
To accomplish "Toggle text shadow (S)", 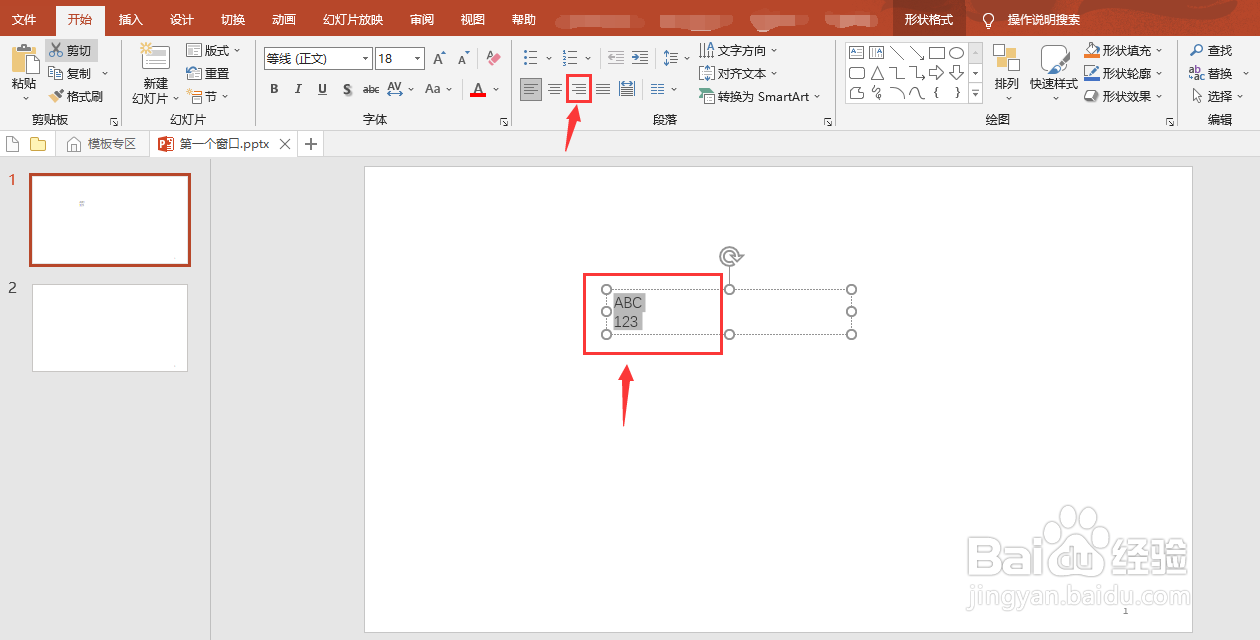I will point(347,89).
